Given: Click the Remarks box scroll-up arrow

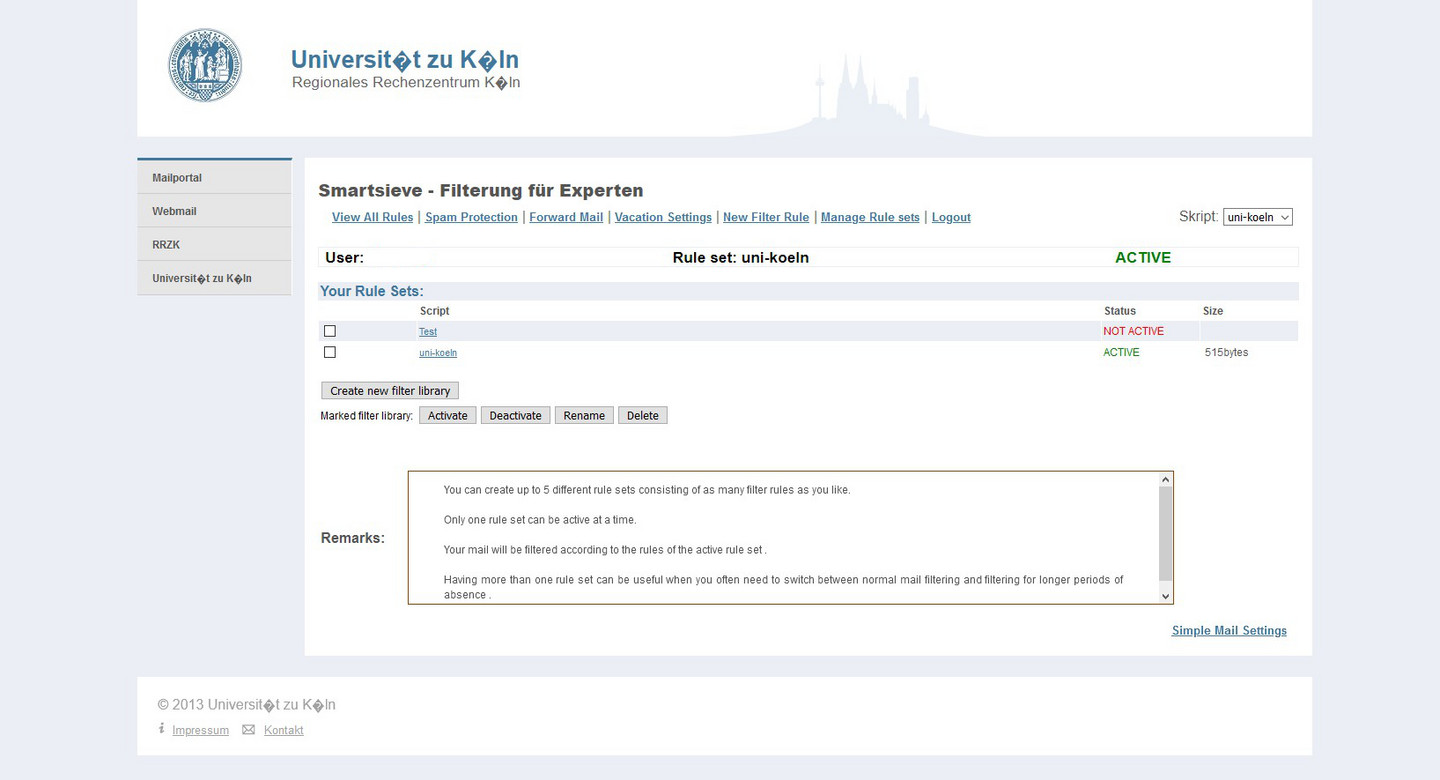Looking at the screenshot, I should [1165, 480].
